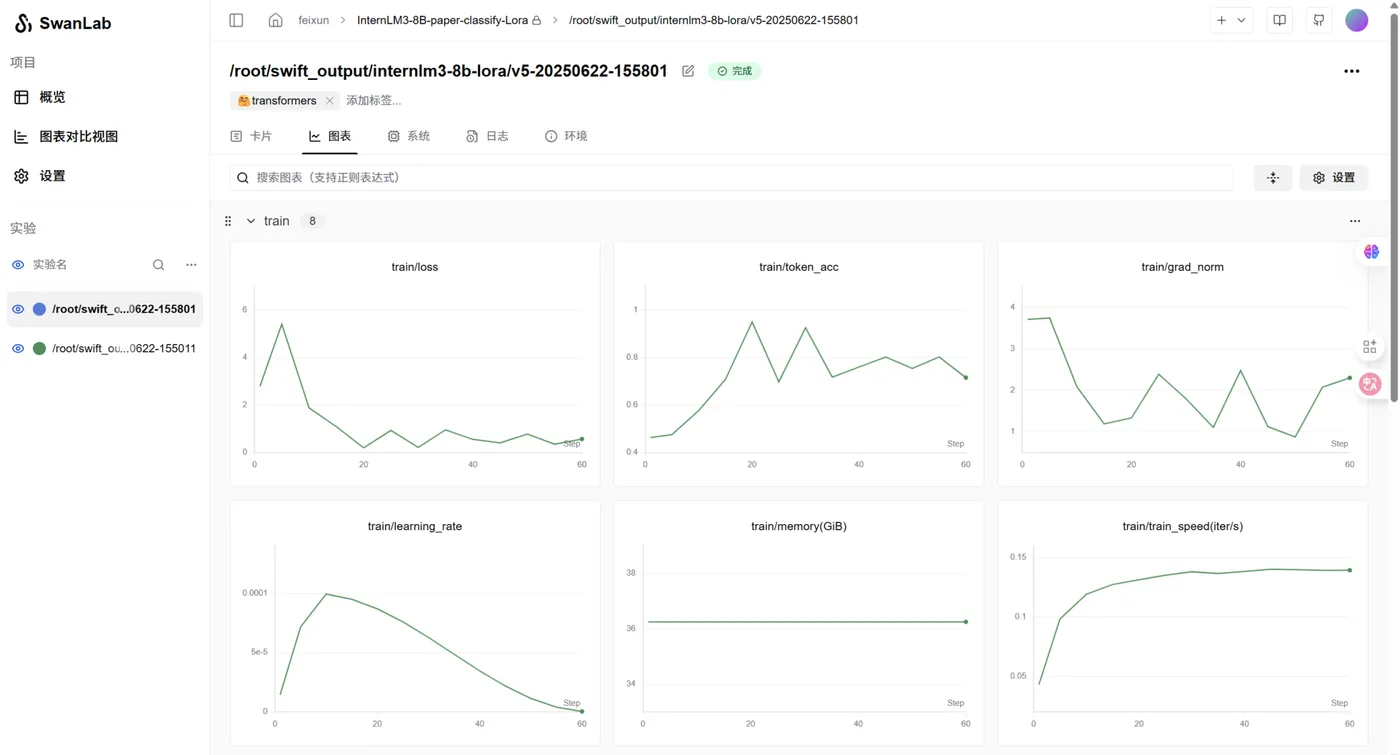Toggle the sidebar collapse icon
This screenshot has height=755, width=1400.
click(x=236, y=20)
